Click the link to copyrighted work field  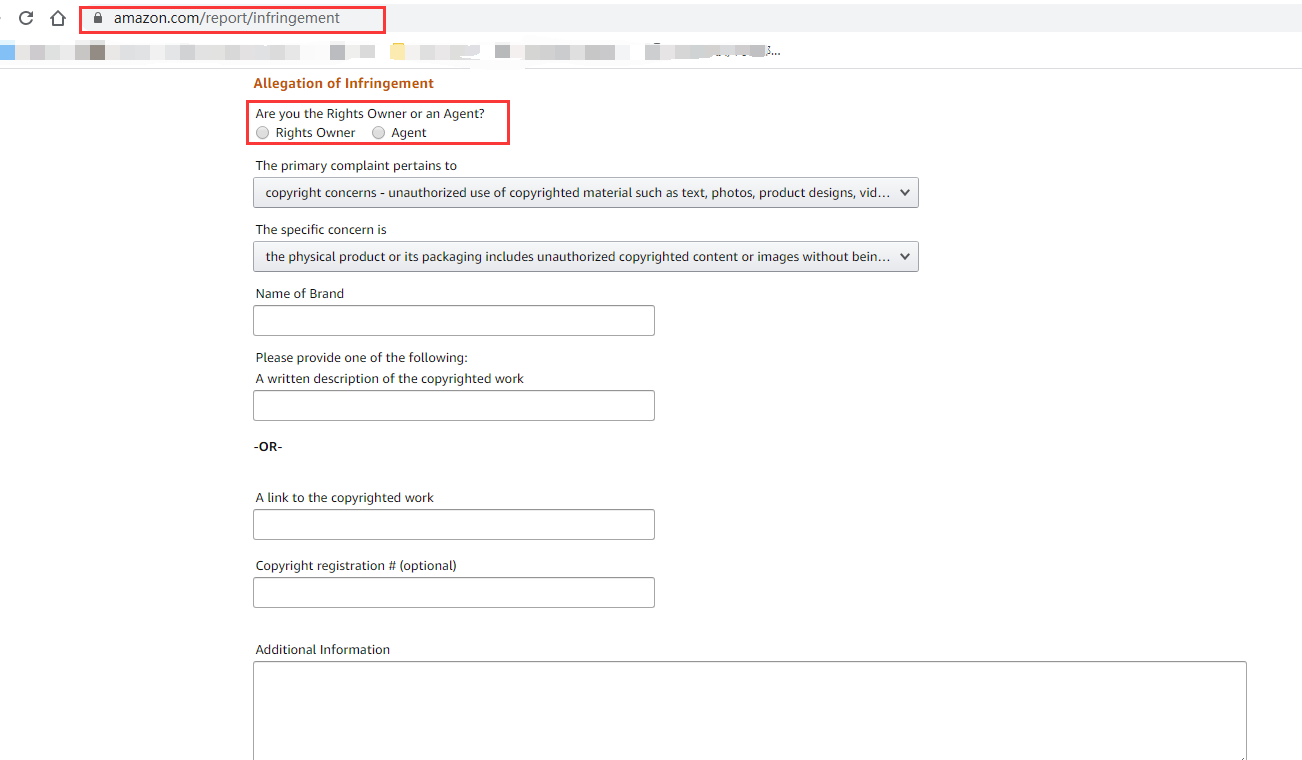pyautogui.click(x=454, y=524)
